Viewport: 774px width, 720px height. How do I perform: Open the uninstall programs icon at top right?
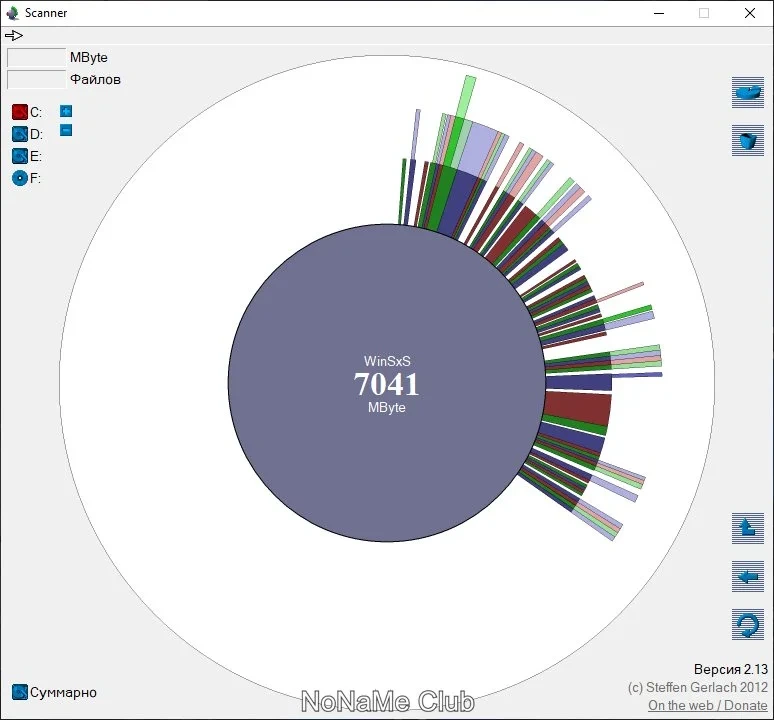[748, 92]
